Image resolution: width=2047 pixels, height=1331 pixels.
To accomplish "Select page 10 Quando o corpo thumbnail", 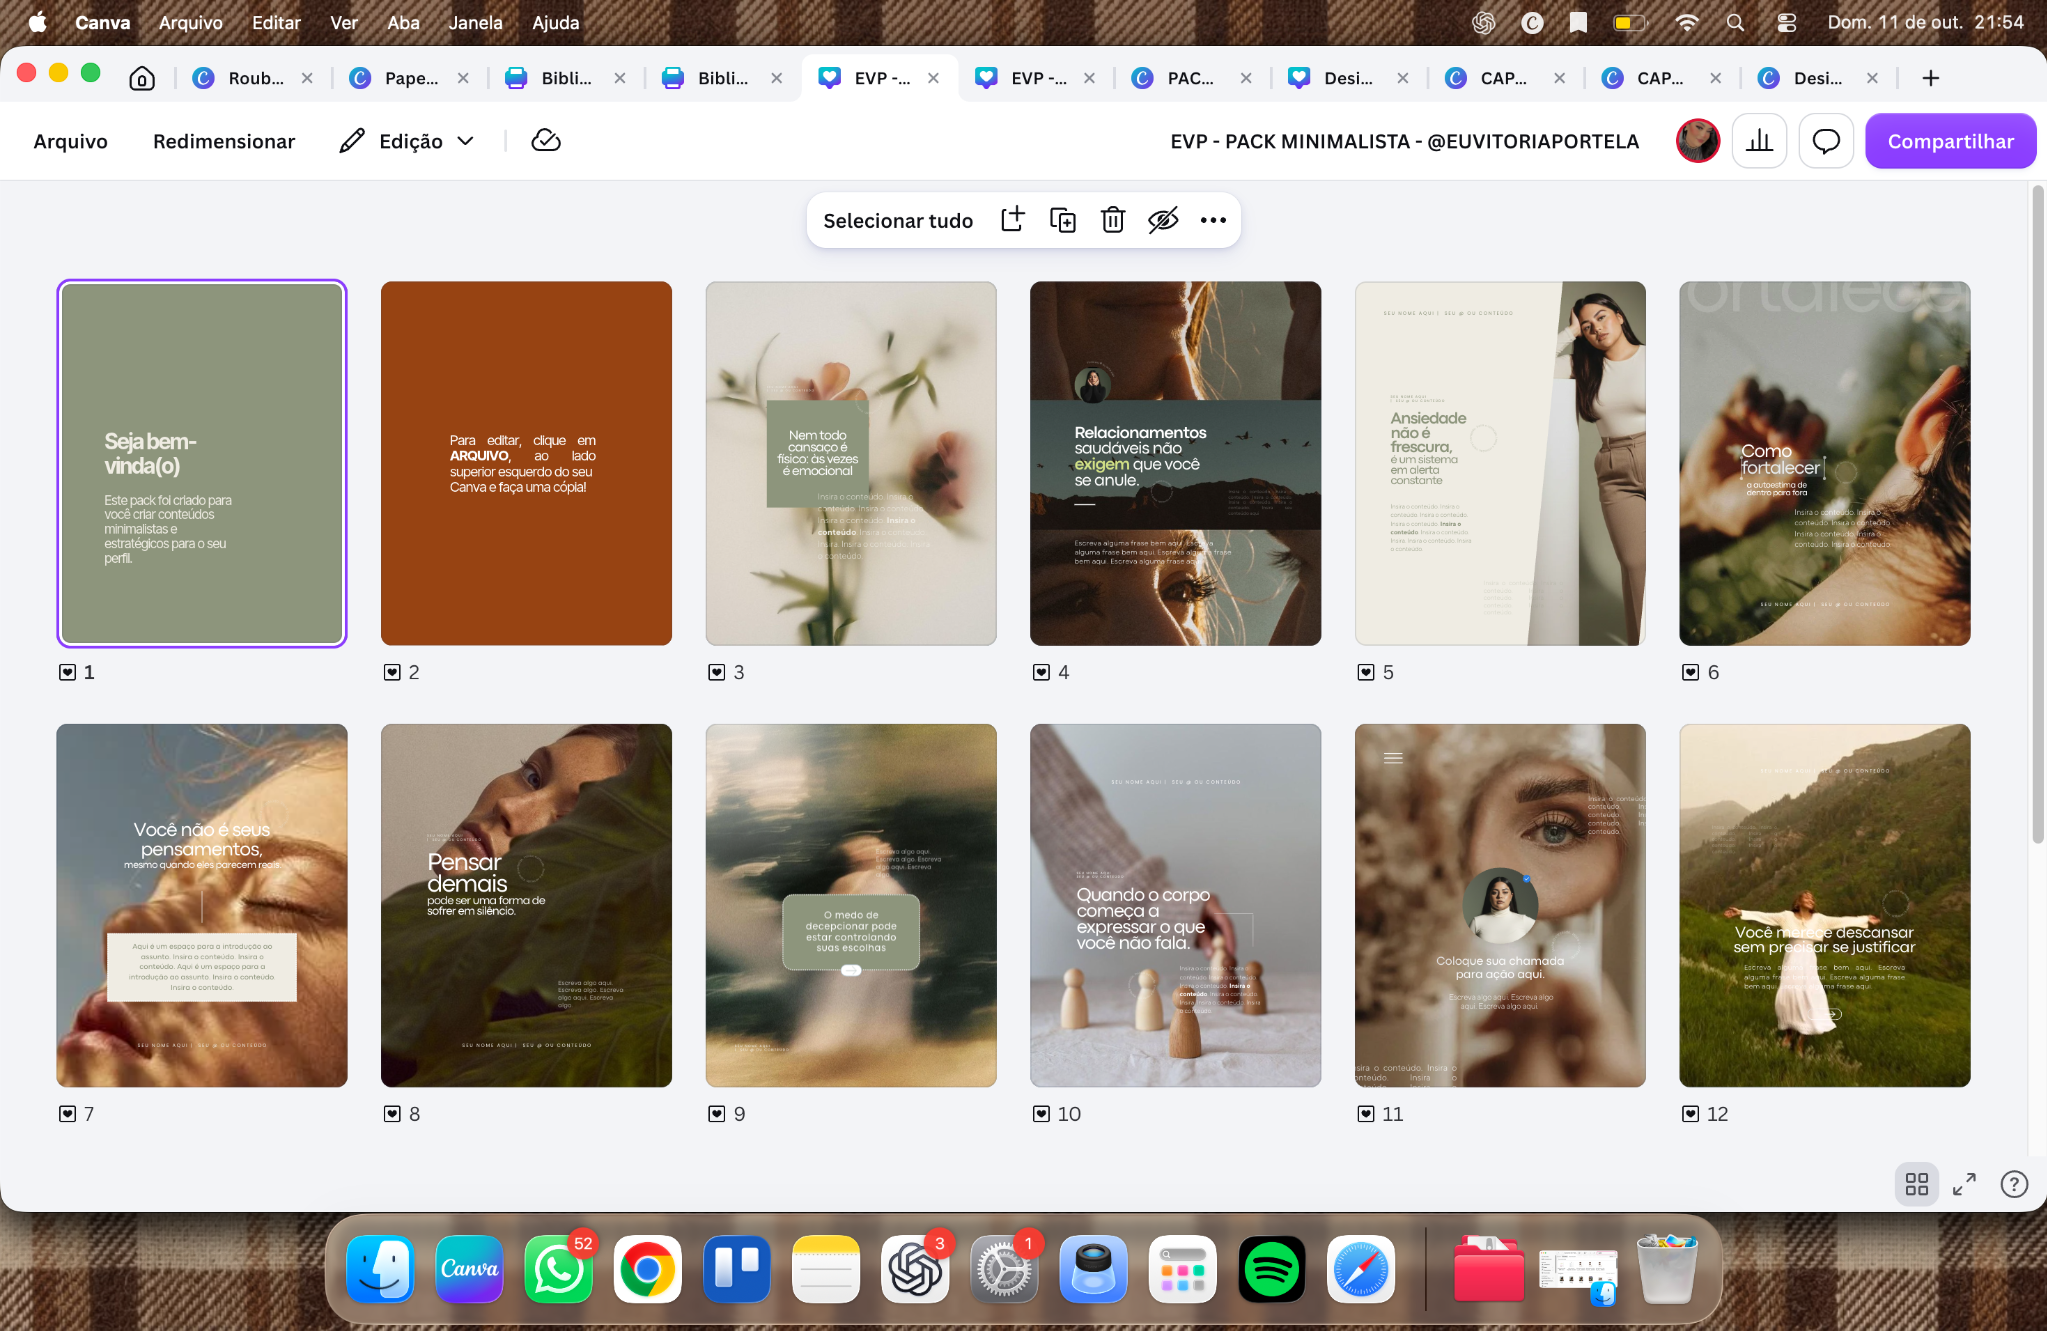I will click(1175, 905).
